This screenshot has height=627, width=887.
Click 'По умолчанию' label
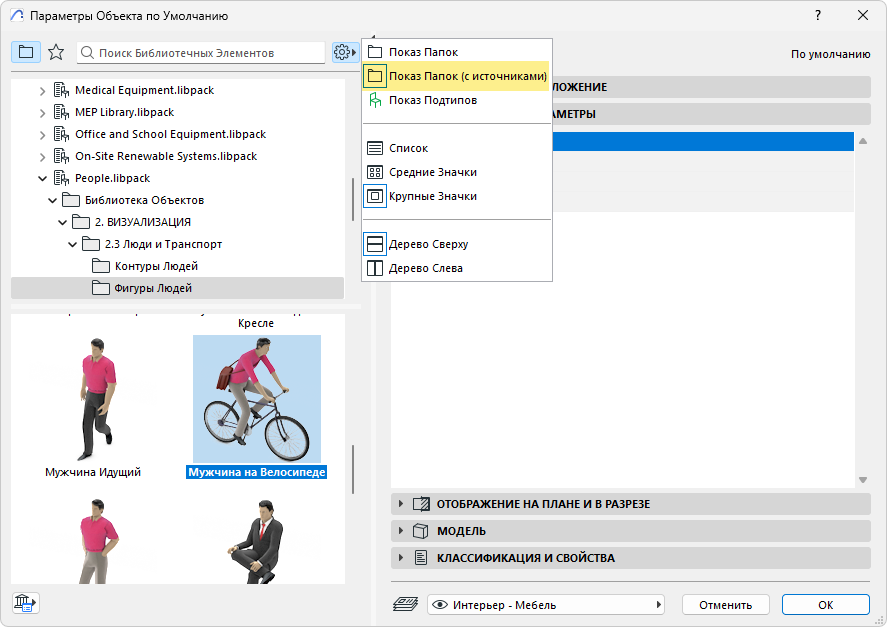pos(830,54)
